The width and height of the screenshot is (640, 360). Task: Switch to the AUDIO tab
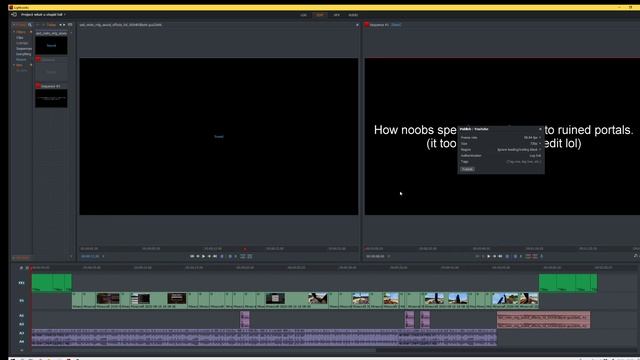pos(353,15)
